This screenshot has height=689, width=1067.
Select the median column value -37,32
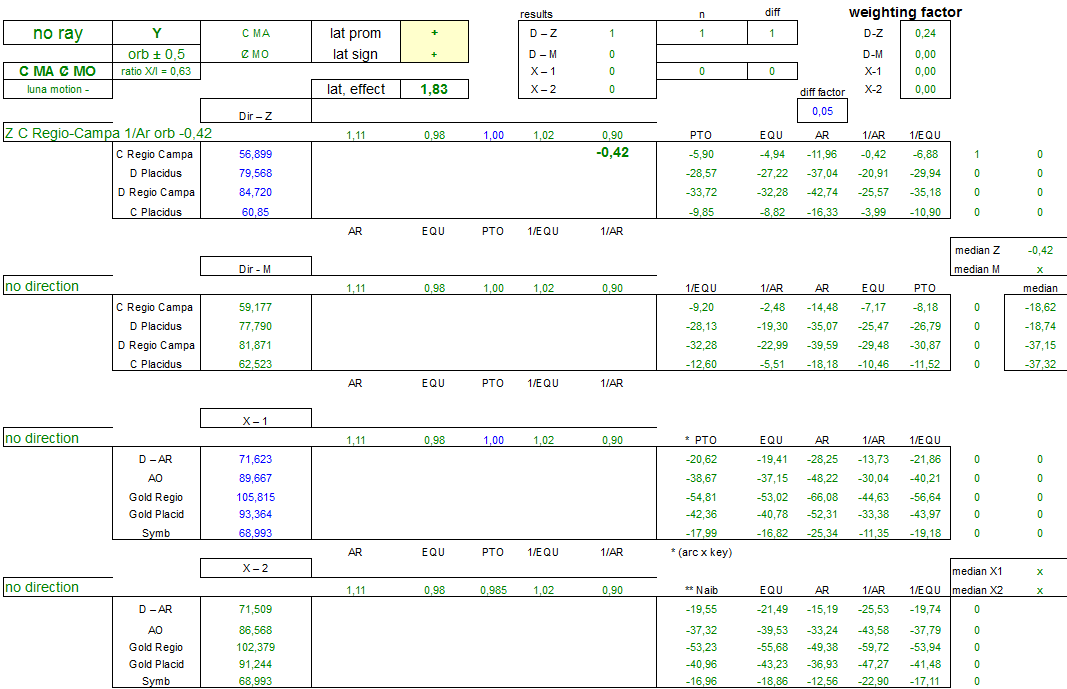pyautogui.click(x=1040, y=365)
